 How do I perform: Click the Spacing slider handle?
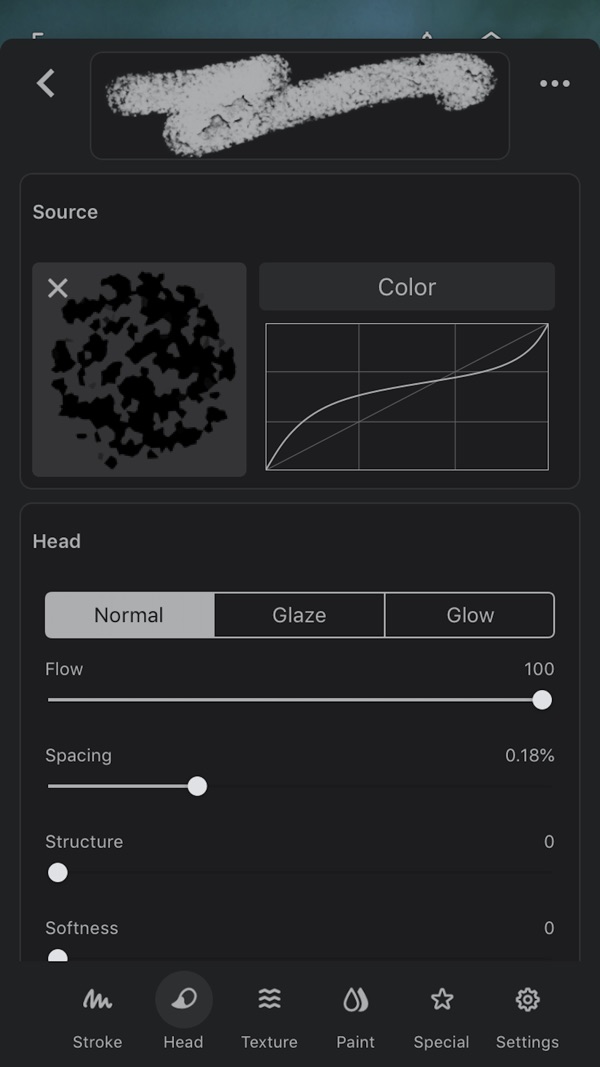(x=198, y=786)
